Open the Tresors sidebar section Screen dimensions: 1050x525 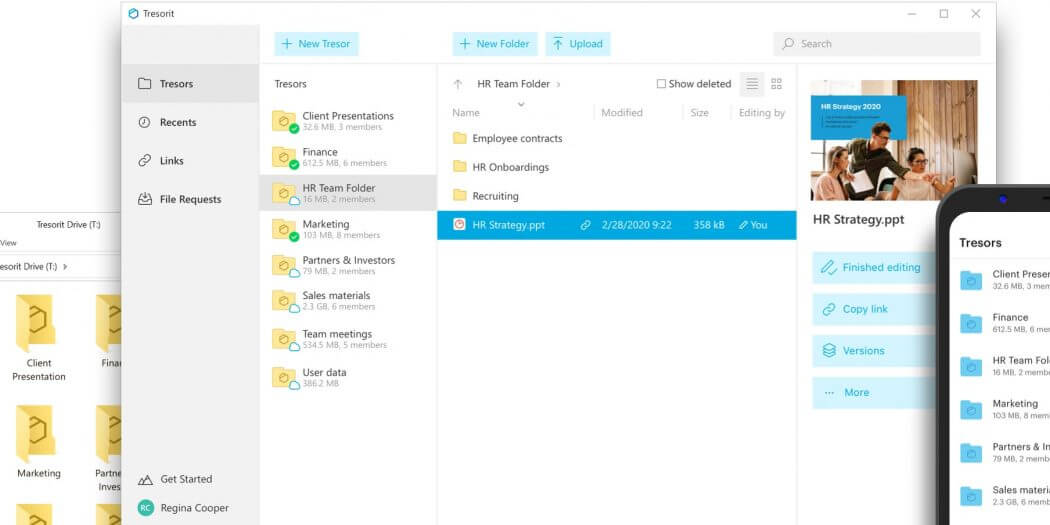coord(190,84)
